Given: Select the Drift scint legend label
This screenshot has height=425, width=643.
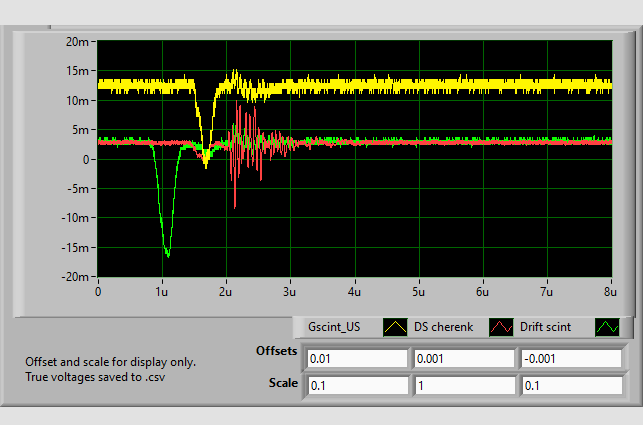Looking at the screenshot, I should coord(547,327).
